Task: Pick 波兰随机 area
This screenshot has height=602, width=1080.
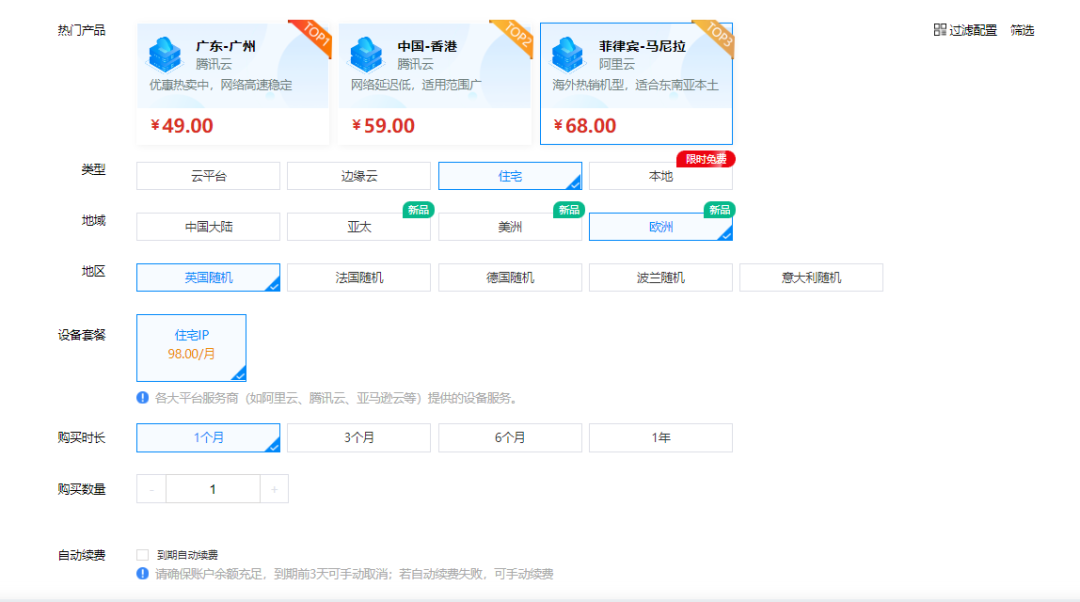Action: tap(661, 278)
